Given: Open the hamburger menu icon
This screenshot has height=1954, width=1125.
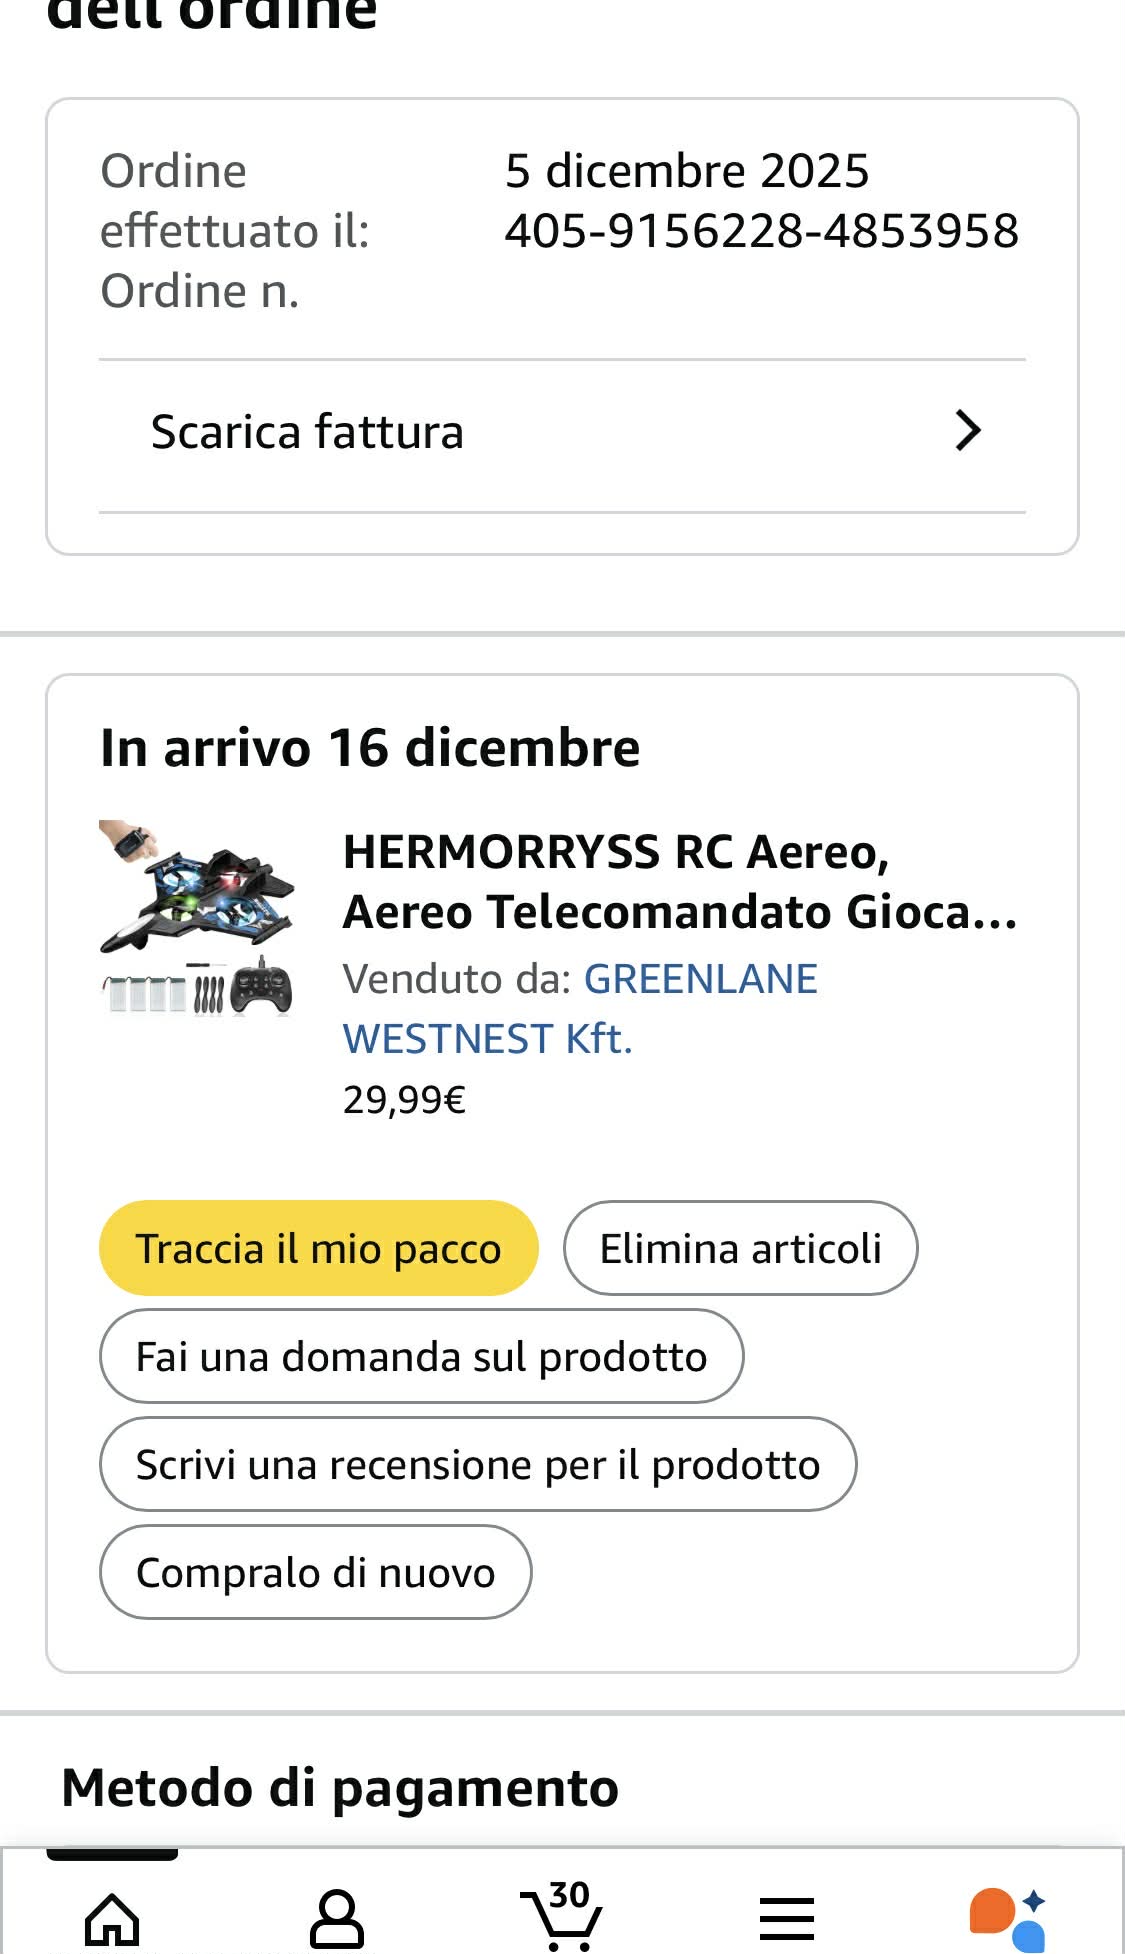Looking at the screenshot, I should 786,1918.
